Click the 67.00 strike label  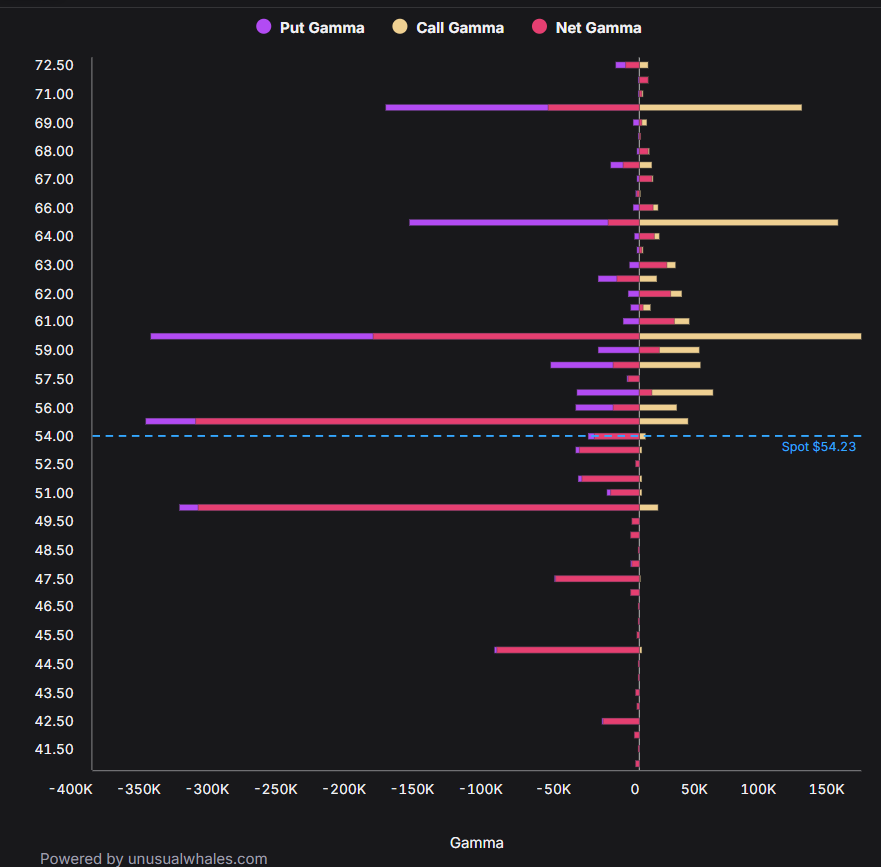pos(54,179)
